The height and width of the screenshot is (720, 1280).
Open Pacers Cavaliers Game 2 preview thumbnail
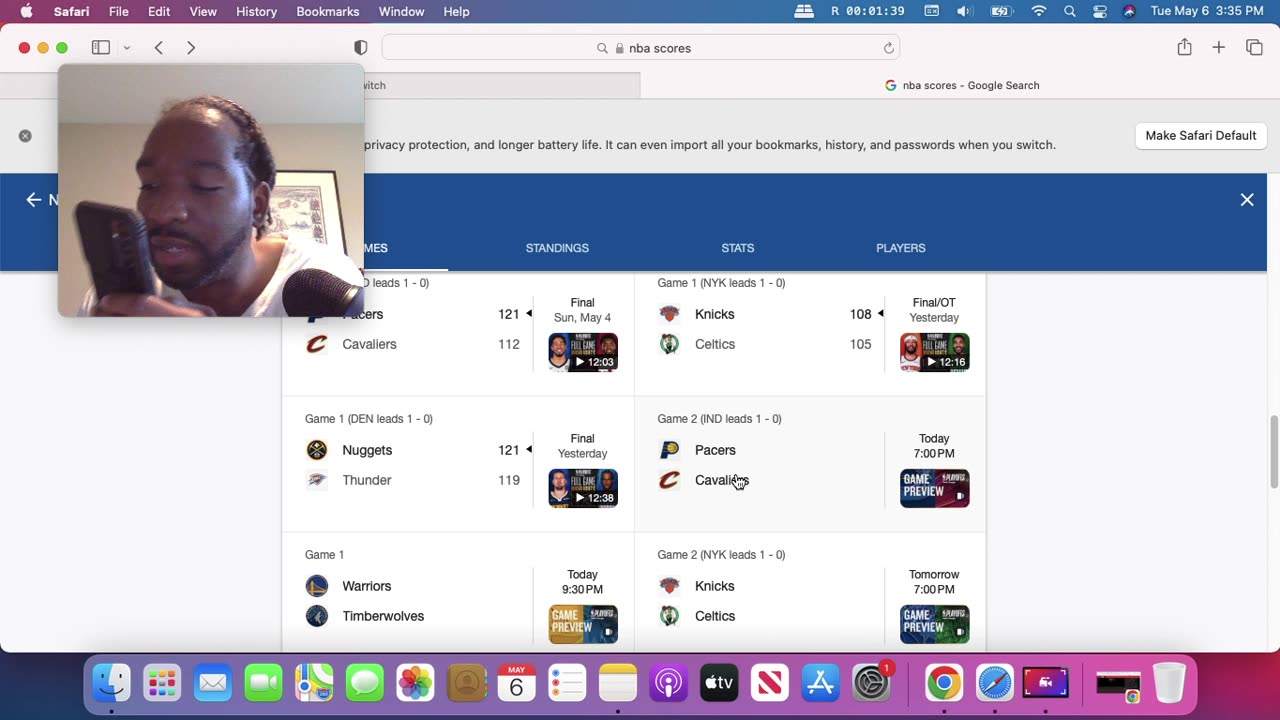click(934, 488)
